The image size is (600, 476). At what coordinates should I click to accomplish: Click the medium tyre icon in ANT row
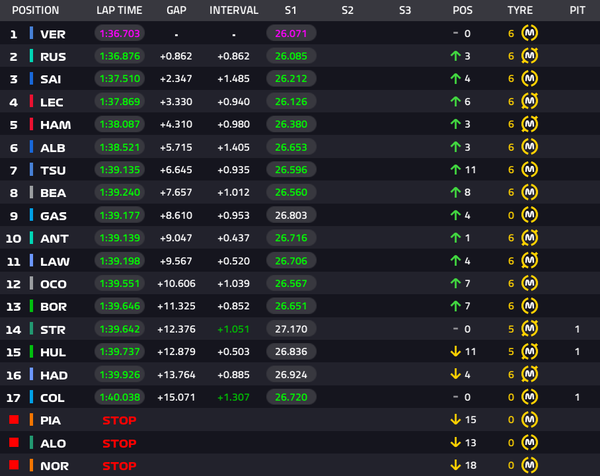point(530,238)
